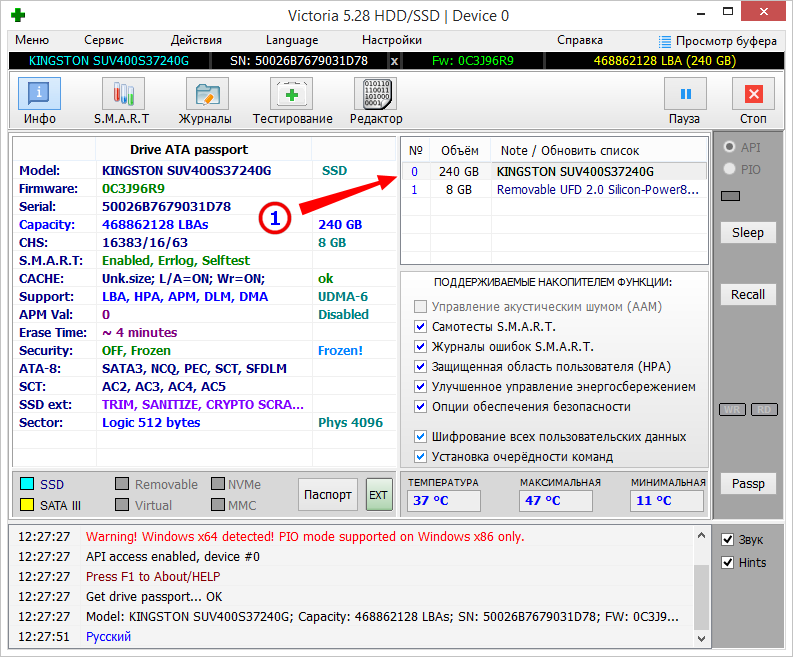
Task: Open the Справка help menu
Action: click(580, 40)
